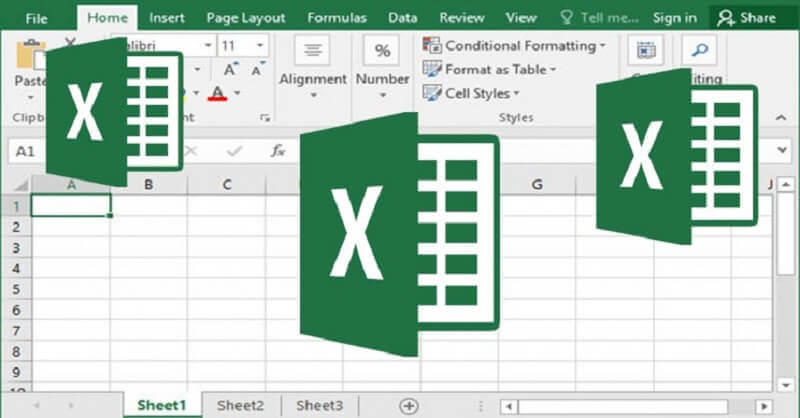The width and height of the screenshot is (800, 418).
Task: Click the Cell Styles icon
Action: pyautogui.click(x=432, y=93)
